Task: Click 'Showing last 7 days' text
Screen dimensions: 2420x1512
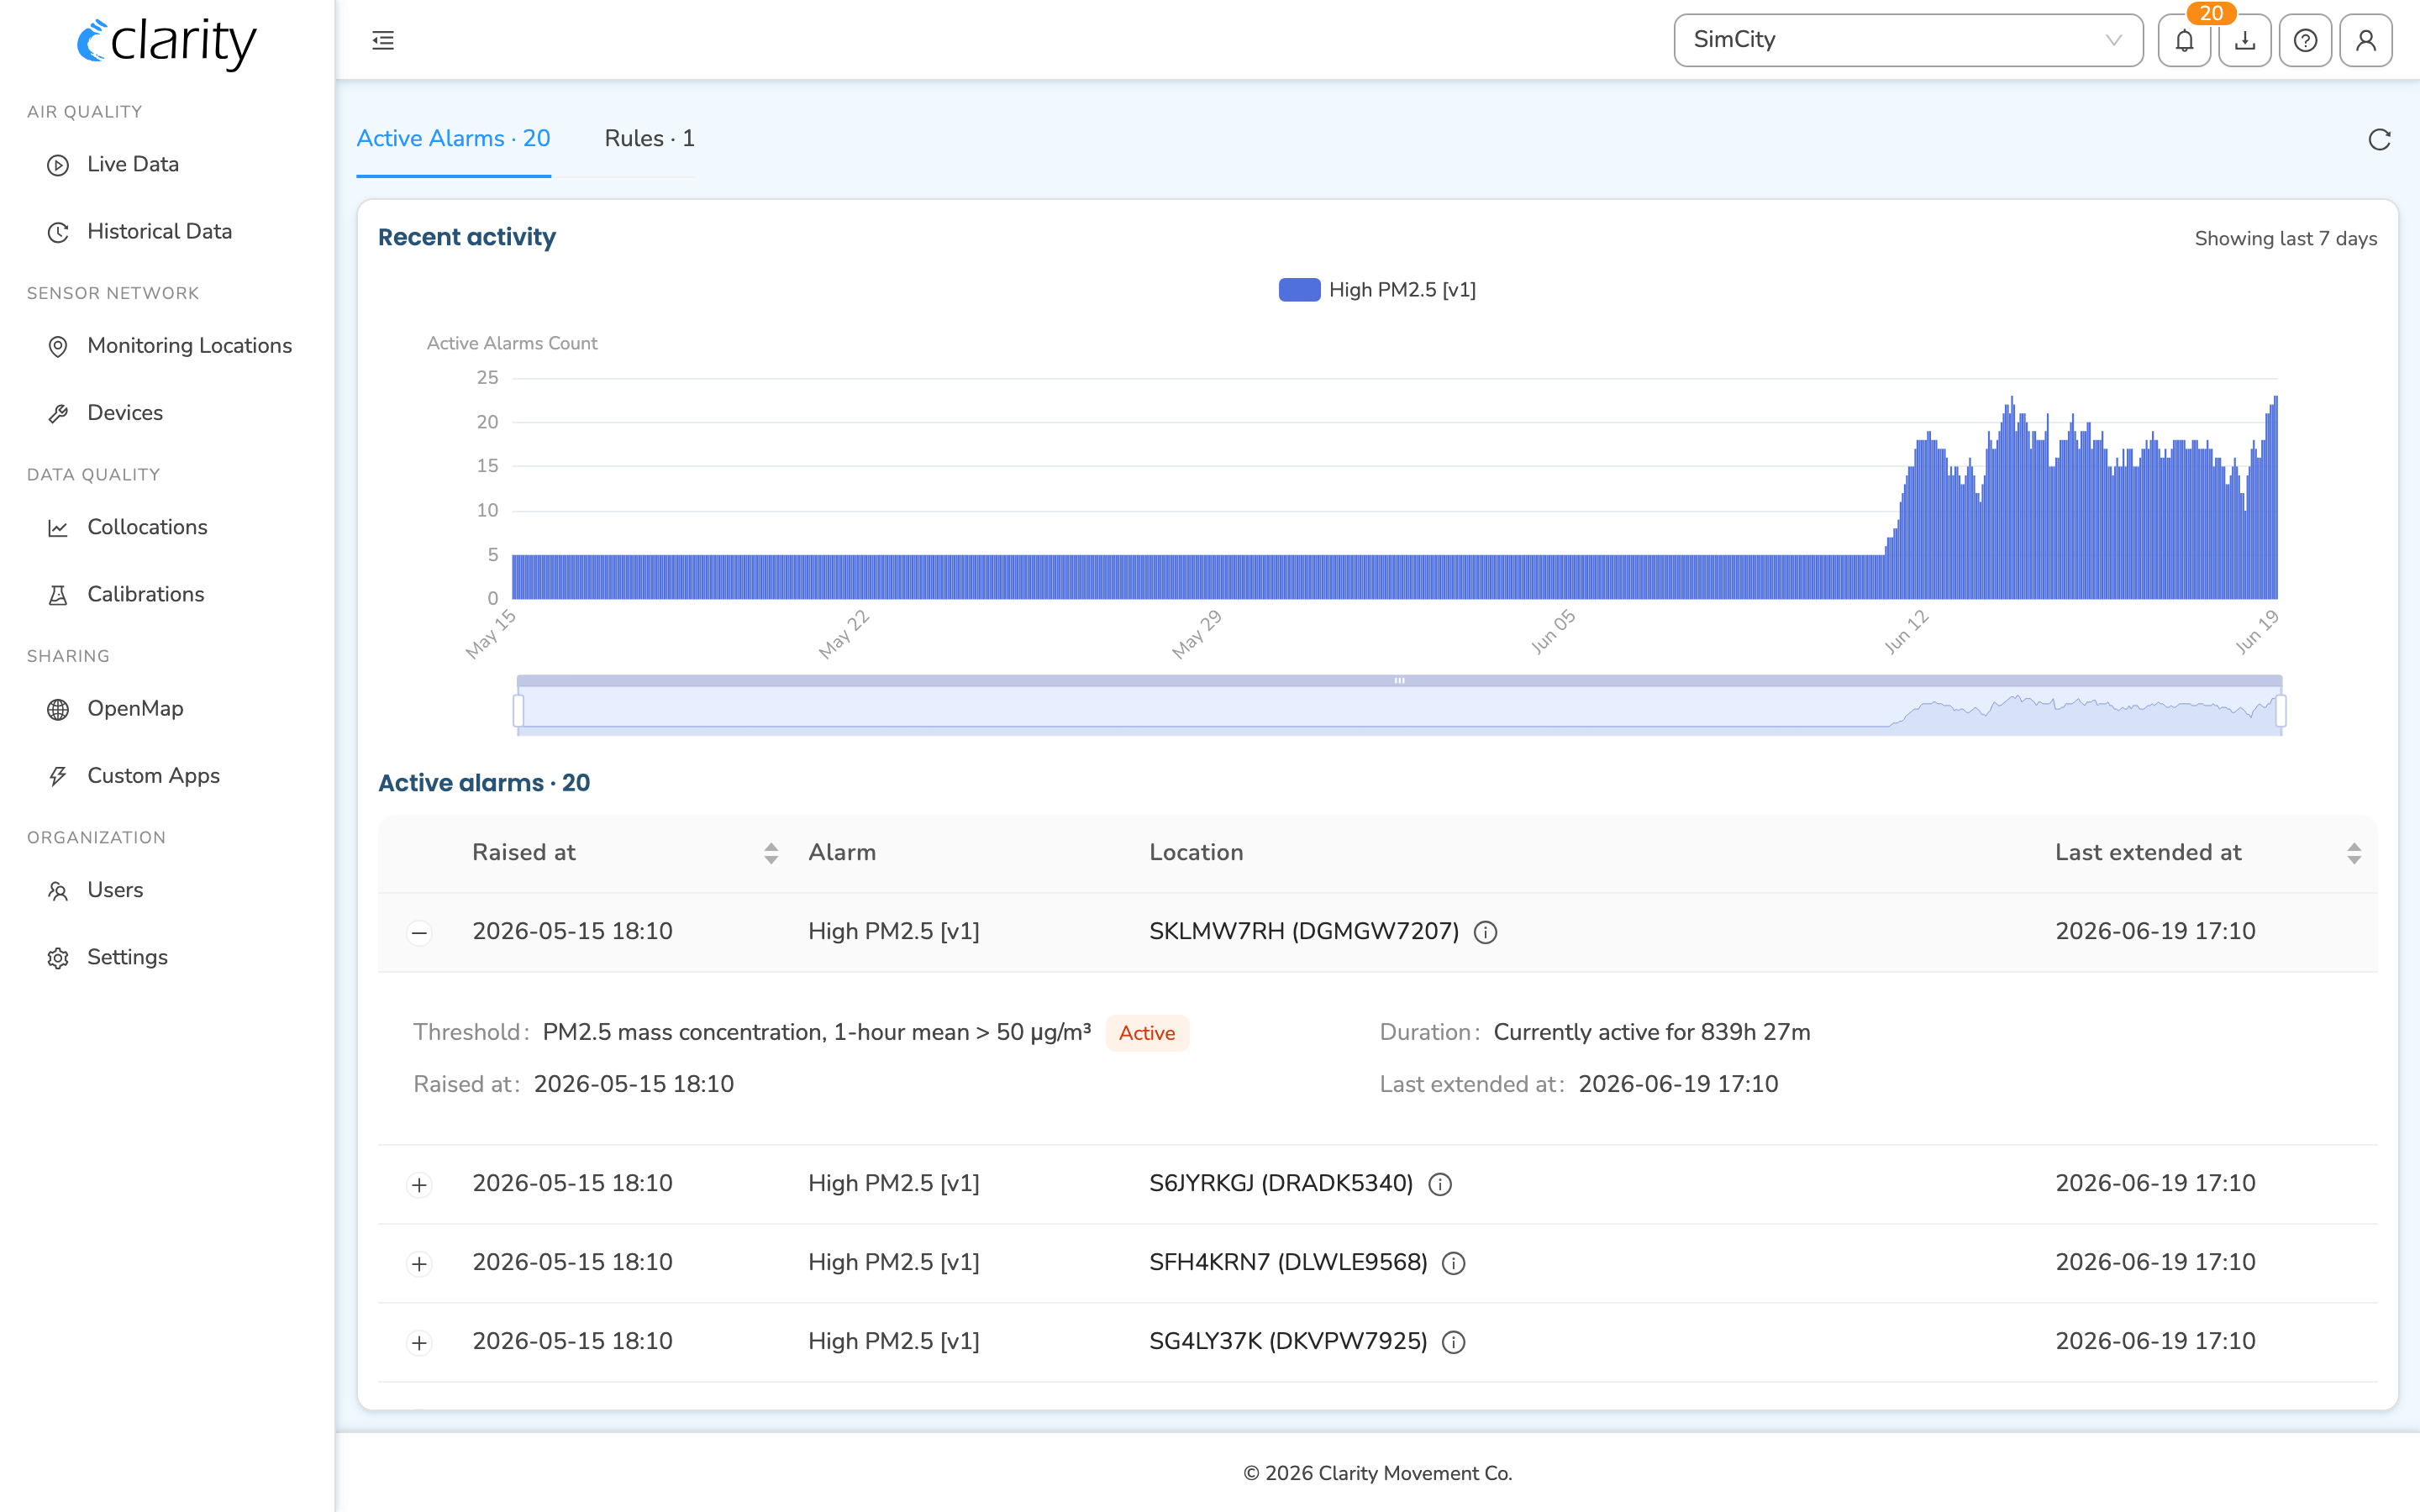Action: [x=2285, y=239]
